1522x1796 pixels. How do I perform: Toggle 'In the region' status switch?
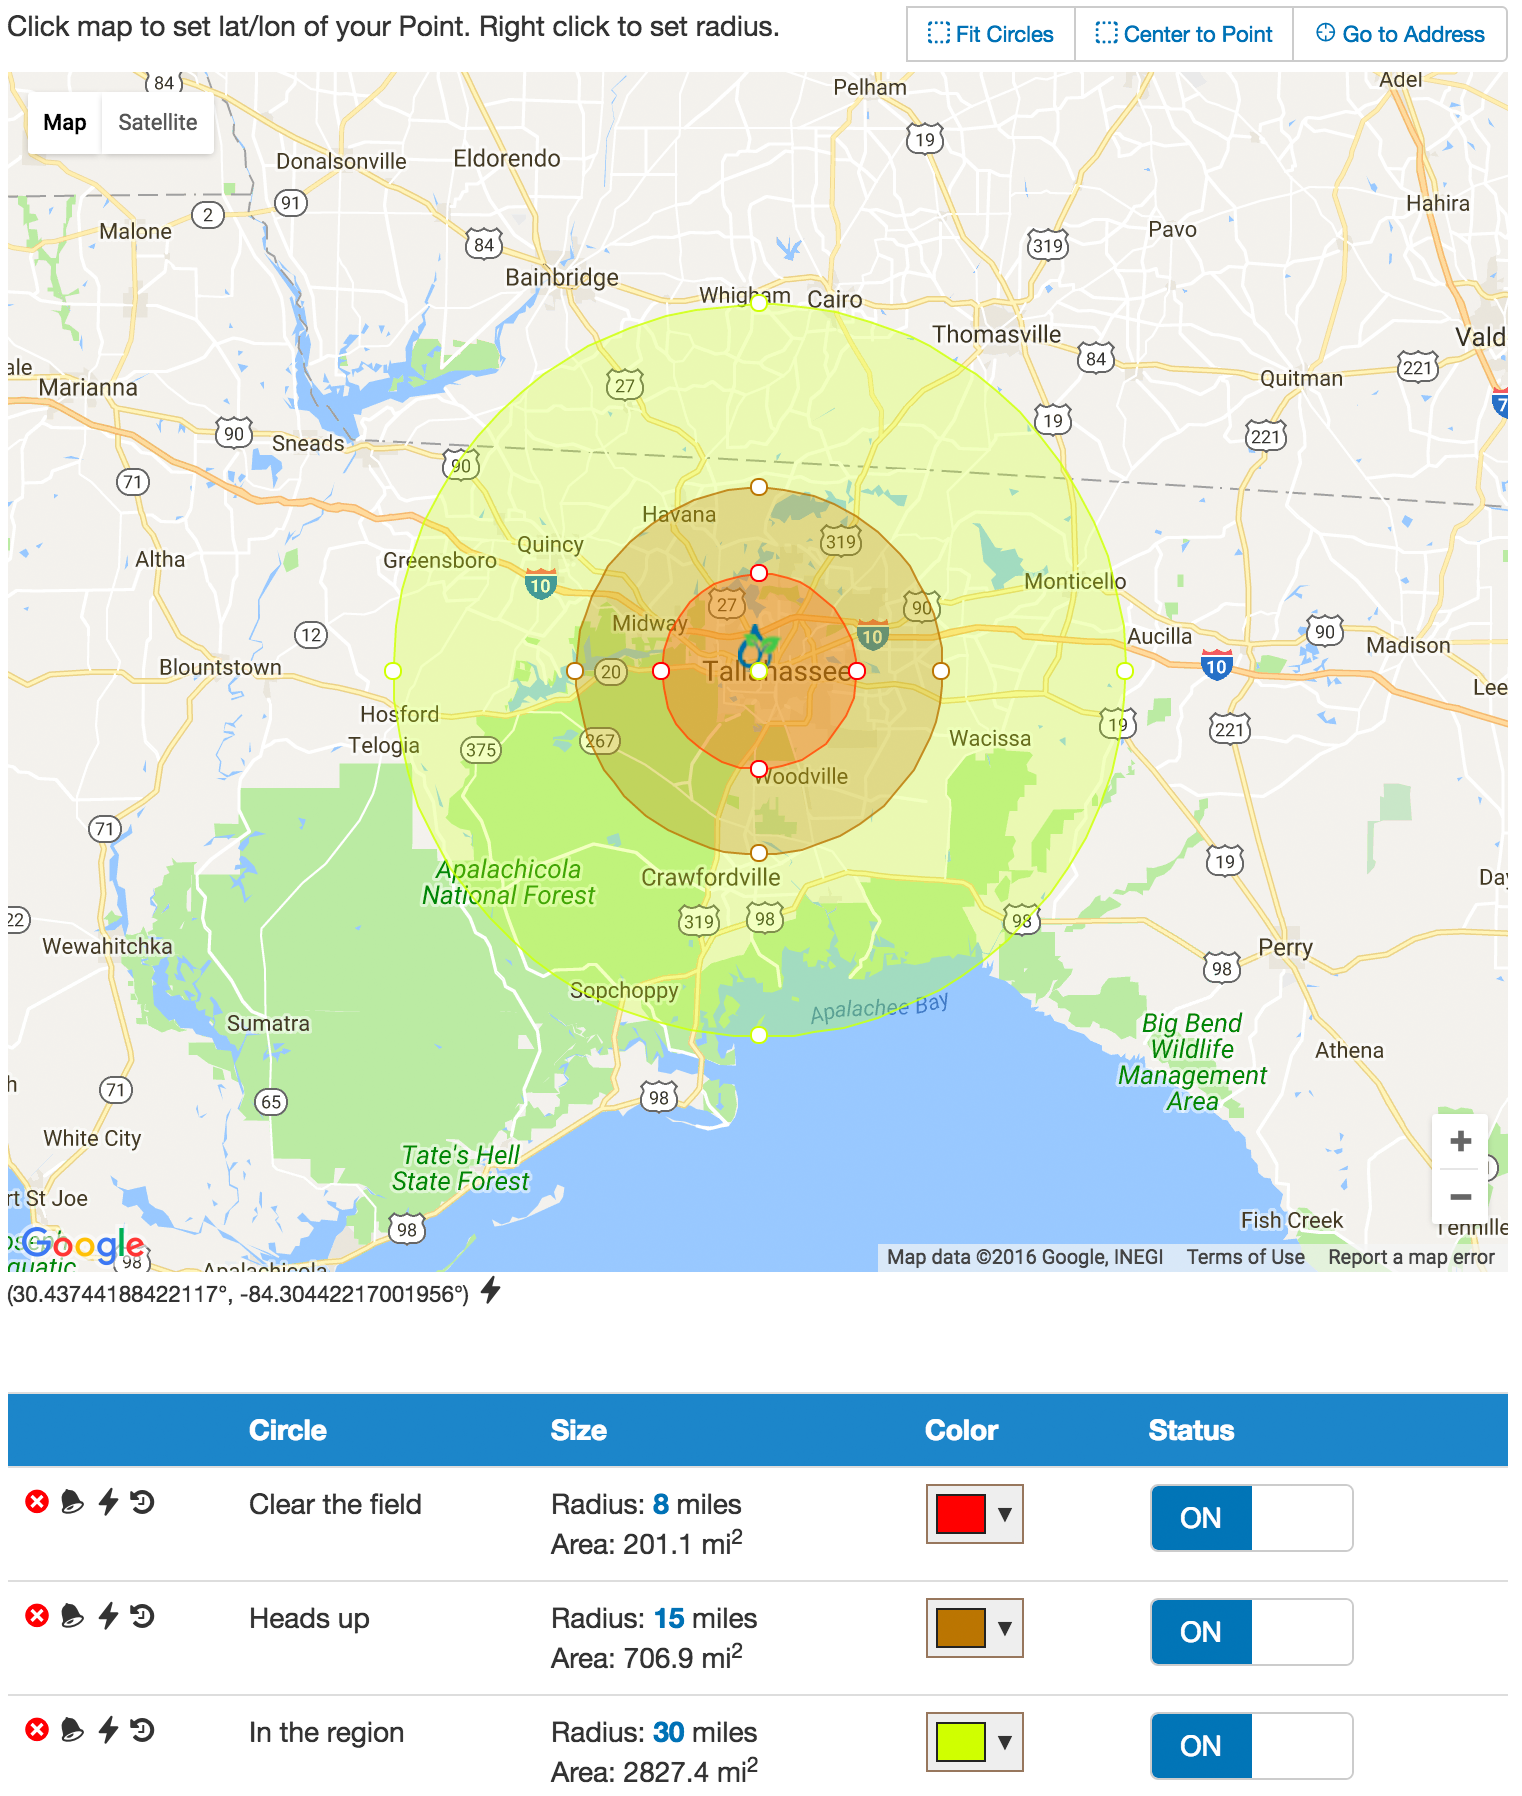coord(1252,1746)
